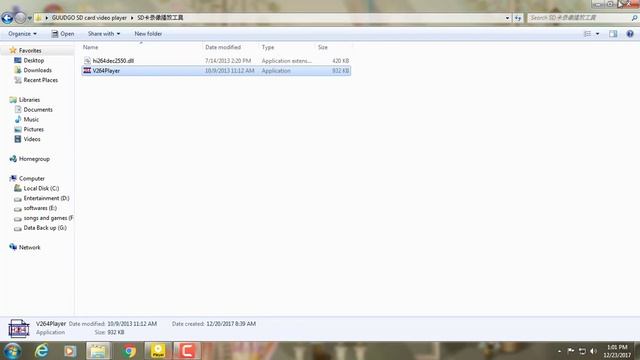Open softwares (E:) drive
The width and height of the screenshot is (640, 360).
point(40,208)
